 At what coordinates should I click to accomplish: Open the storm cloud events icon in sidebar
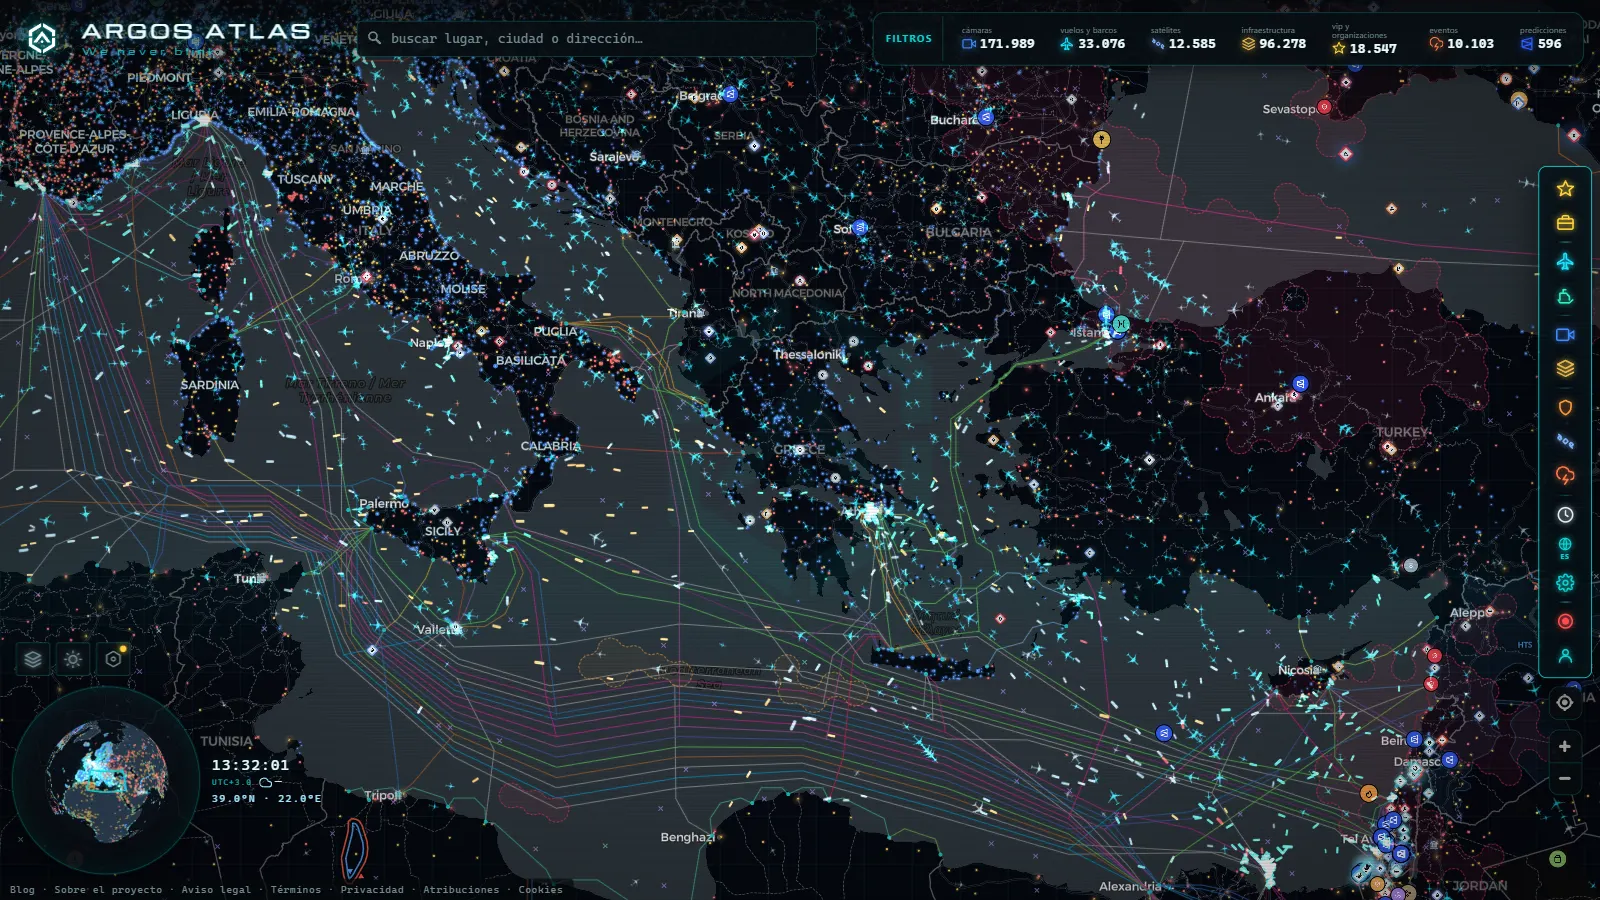click(1565, 475)
